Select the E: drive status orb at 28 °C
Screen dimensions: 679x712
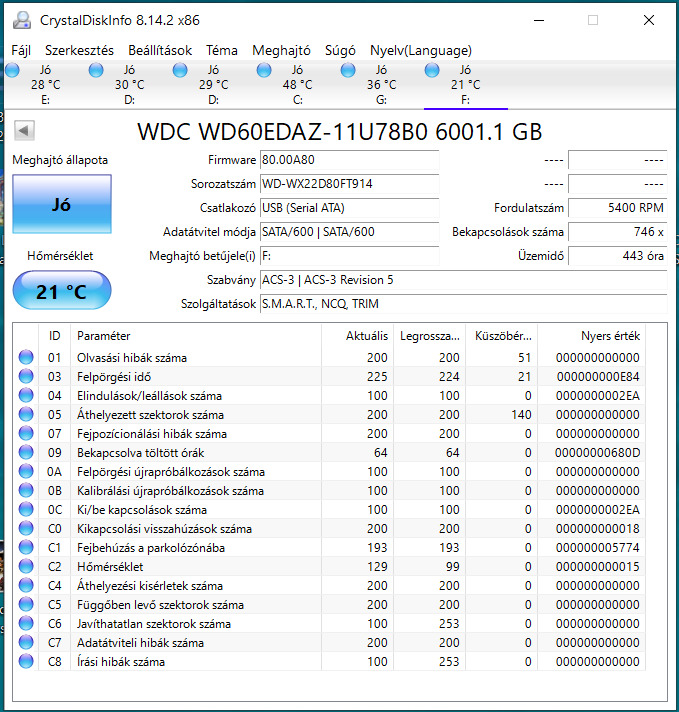tap(12, 70)
